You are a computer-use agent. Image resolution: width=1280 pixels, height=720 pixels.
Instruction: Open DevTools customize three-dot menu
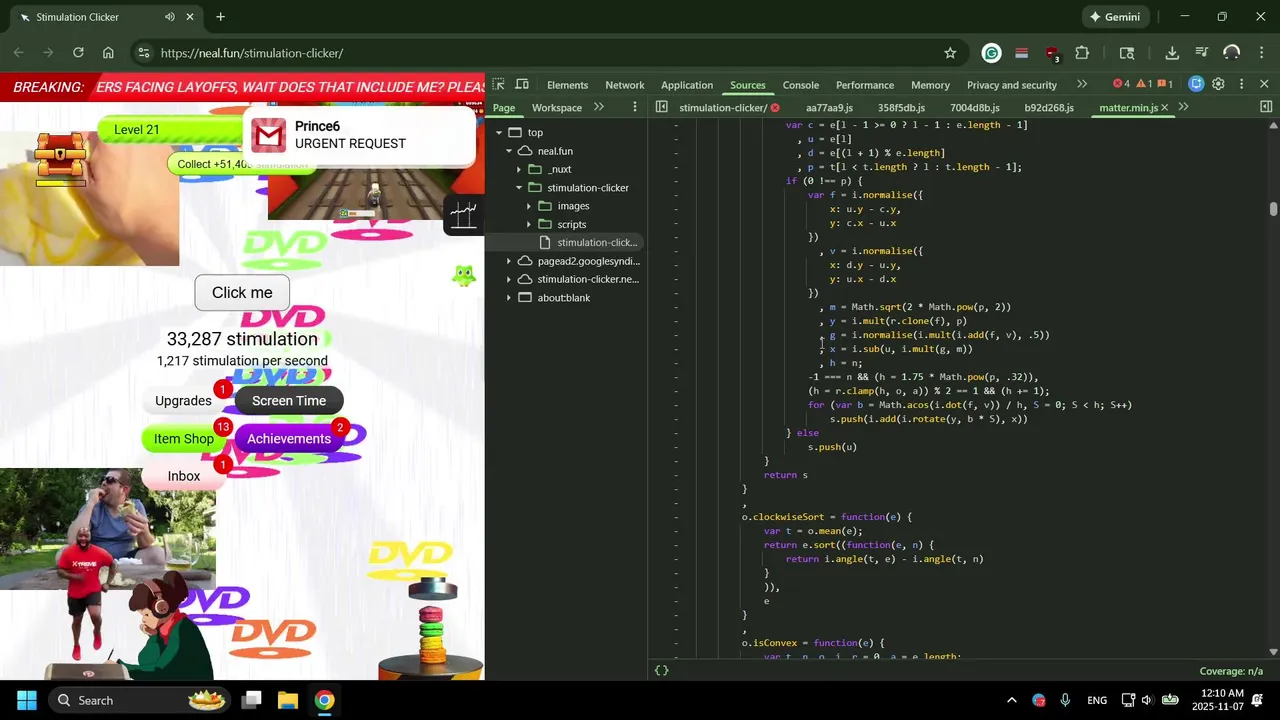click(x=1241, y=84)
